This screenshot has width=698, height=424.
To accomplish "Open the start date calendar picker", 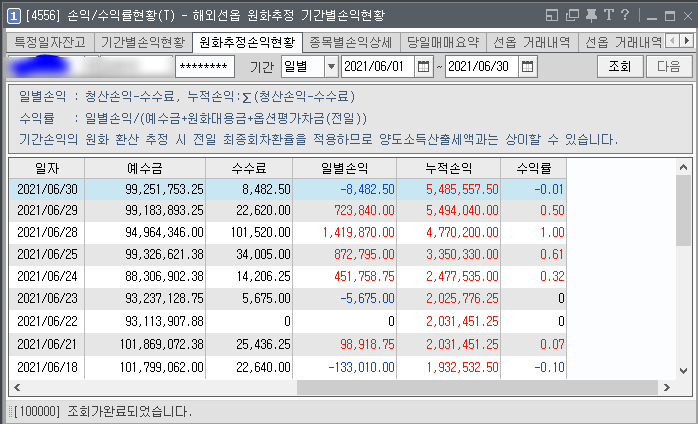I will tap(423, 67).
